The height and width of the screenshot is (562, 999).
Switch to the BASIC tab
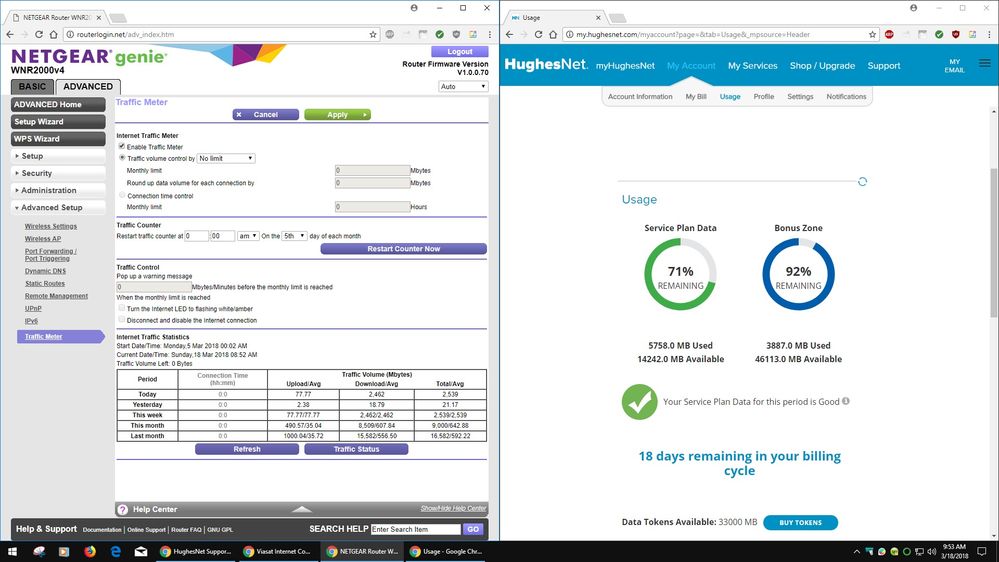pyautogui.click(x=33, y=87)
